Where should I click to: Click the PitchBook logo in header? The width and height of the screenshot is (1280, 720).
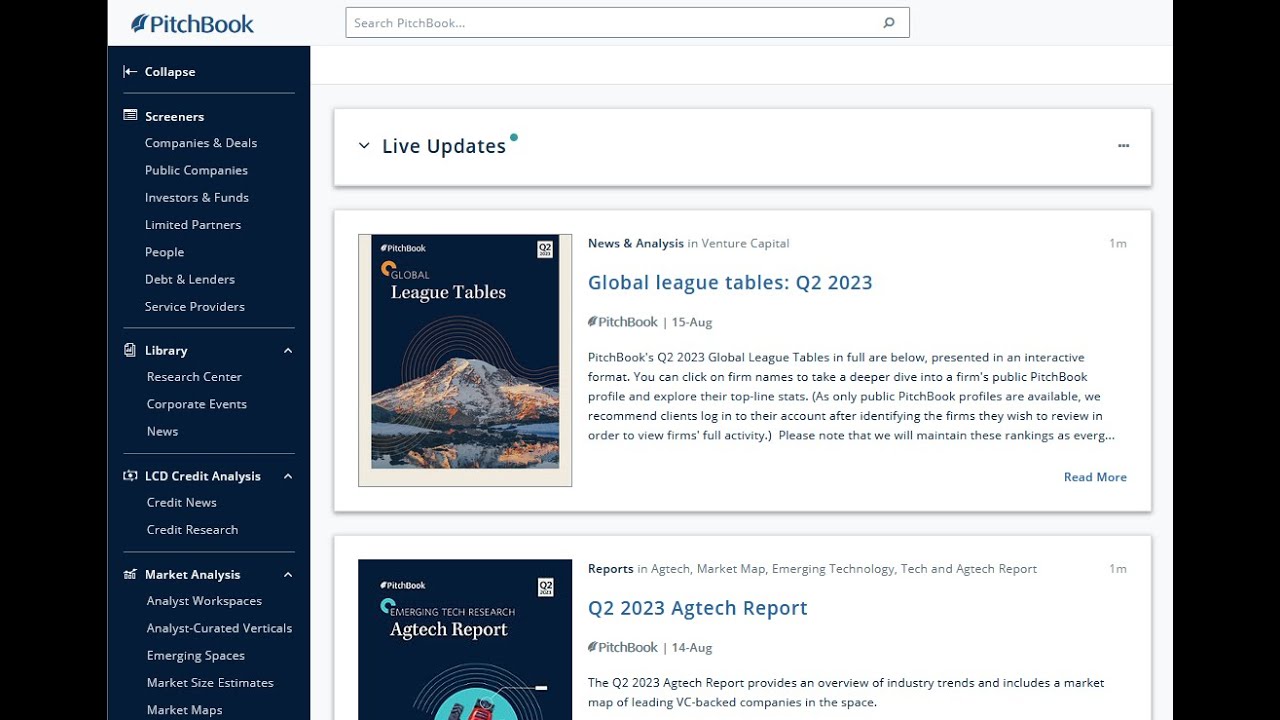192,23
